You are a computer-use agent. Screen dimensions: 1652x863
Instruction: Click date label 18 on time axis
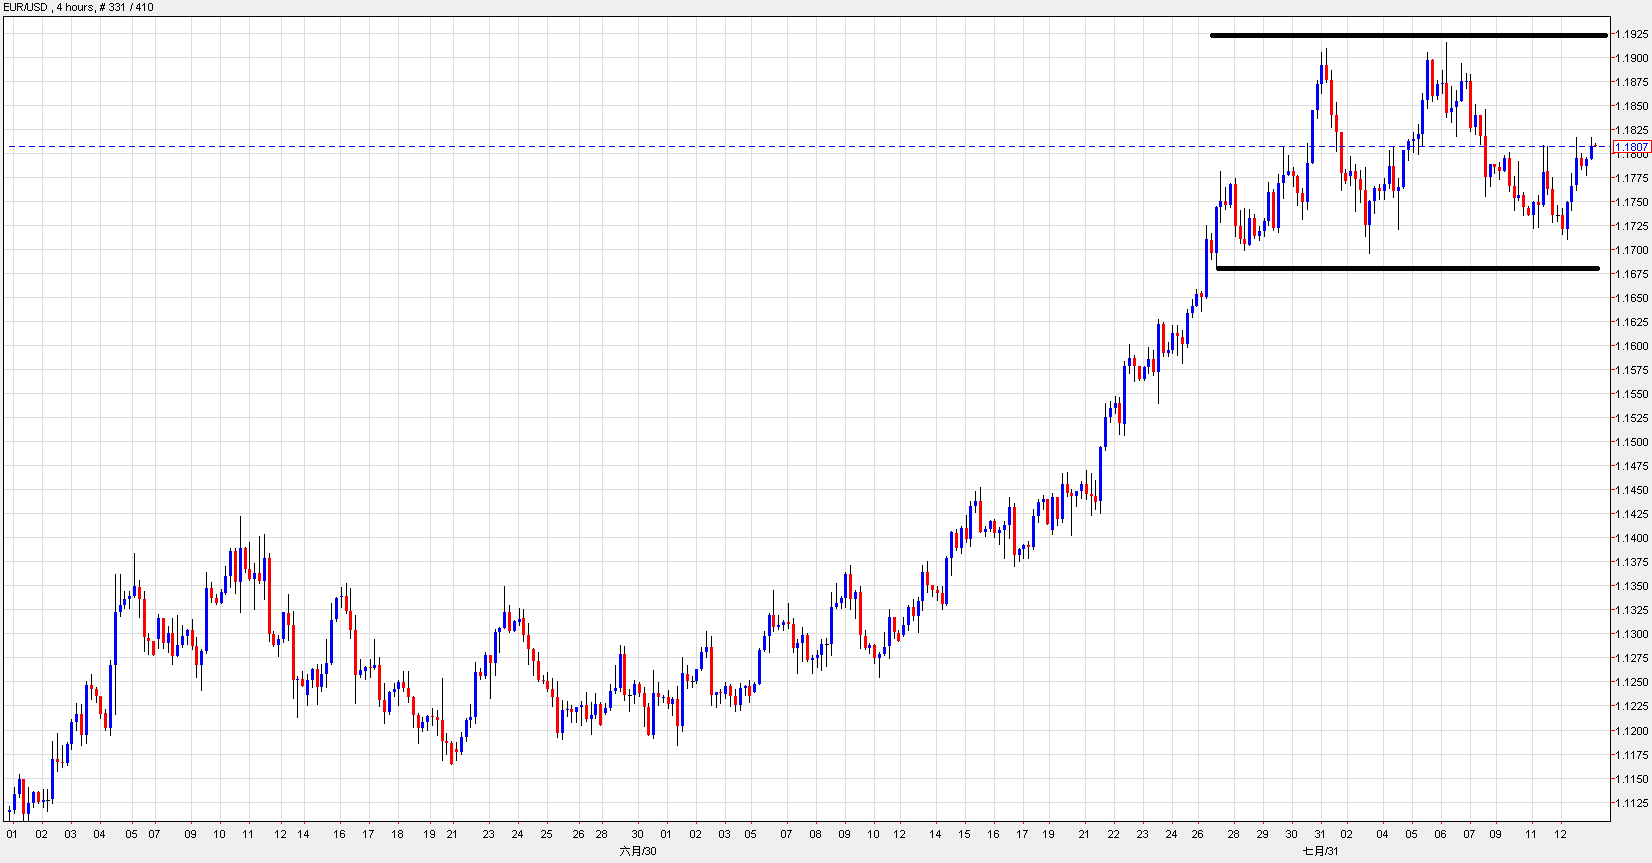(397, 834)
